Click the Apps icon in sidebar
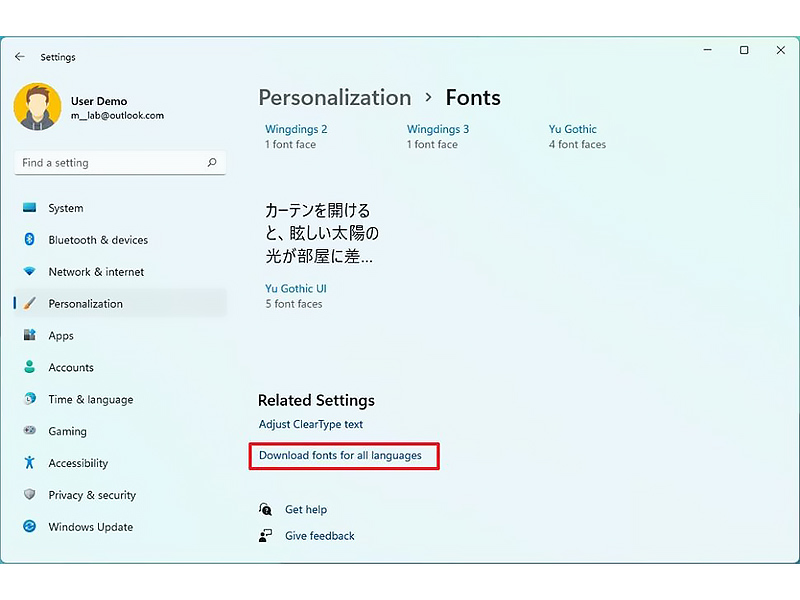Screen dimensions: 800x600 pyautogui.click(x=30, y=335)
